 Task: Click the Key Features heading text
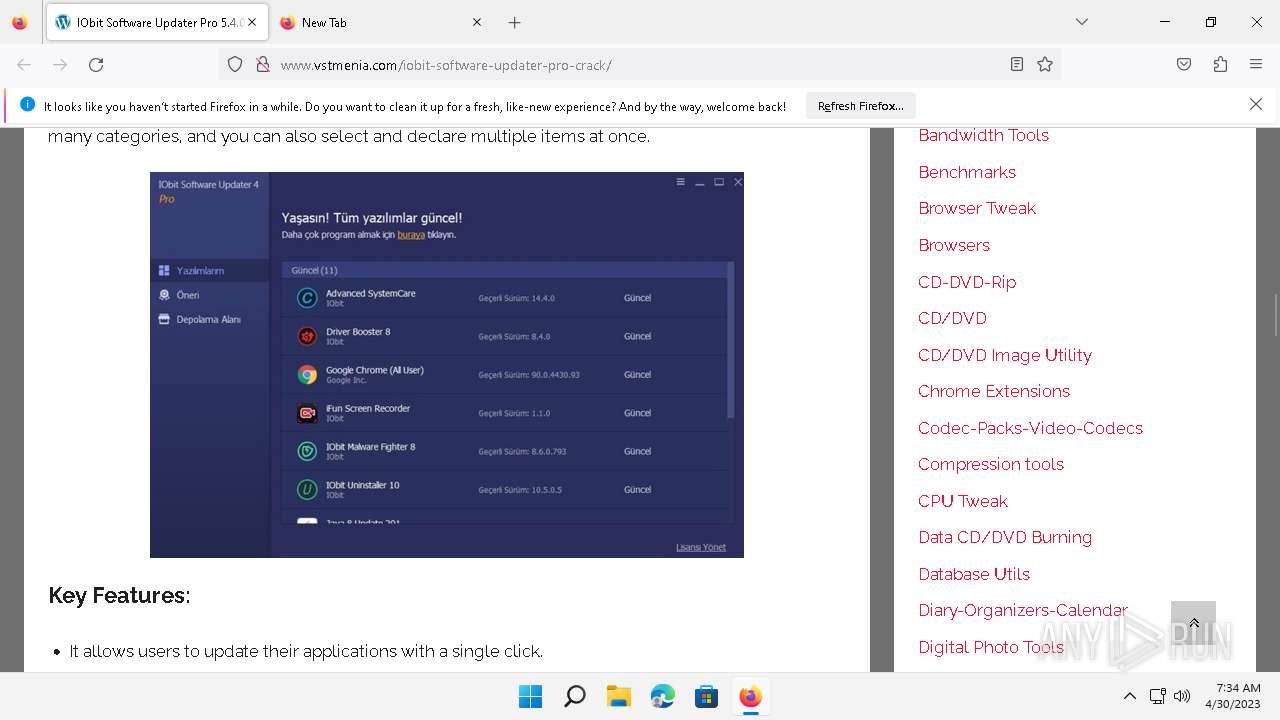point(119,595)
